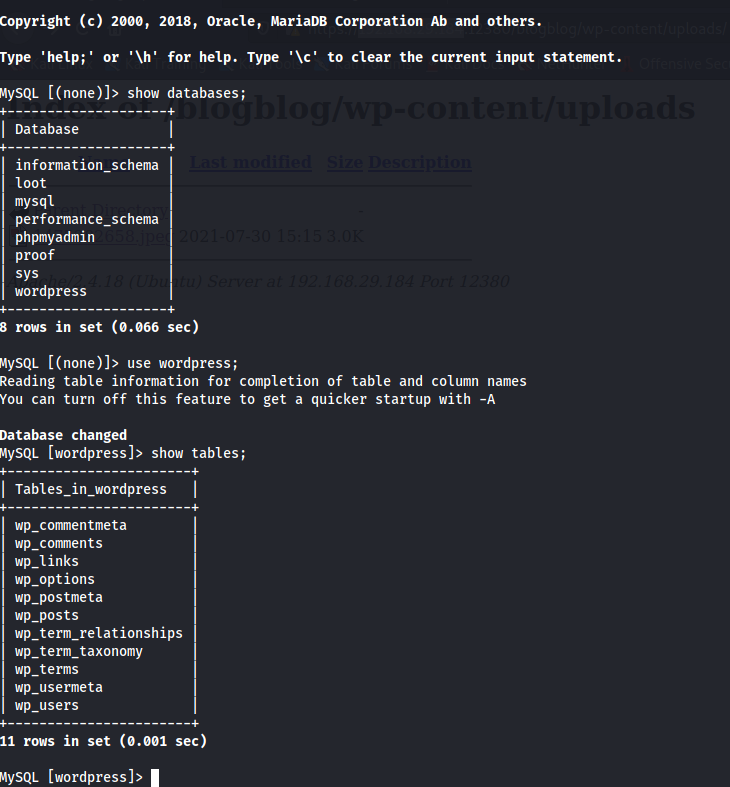Image resolution: width=730 pixels, height=787 pixels.
Task: Click the 'wp_usermeta' table name
Action: click(x=59, y=687)
